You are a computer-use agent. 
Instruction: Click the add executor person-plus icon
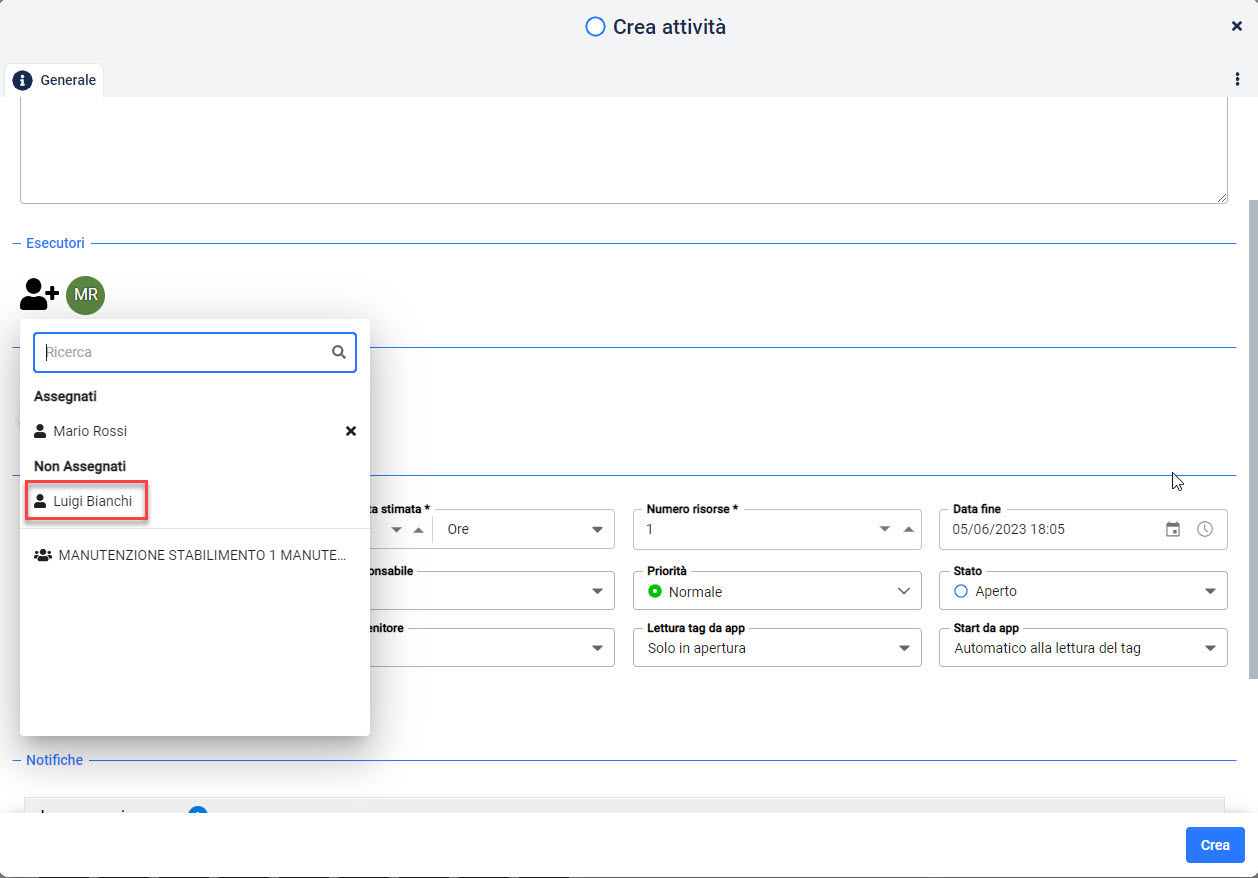point(39,295)
